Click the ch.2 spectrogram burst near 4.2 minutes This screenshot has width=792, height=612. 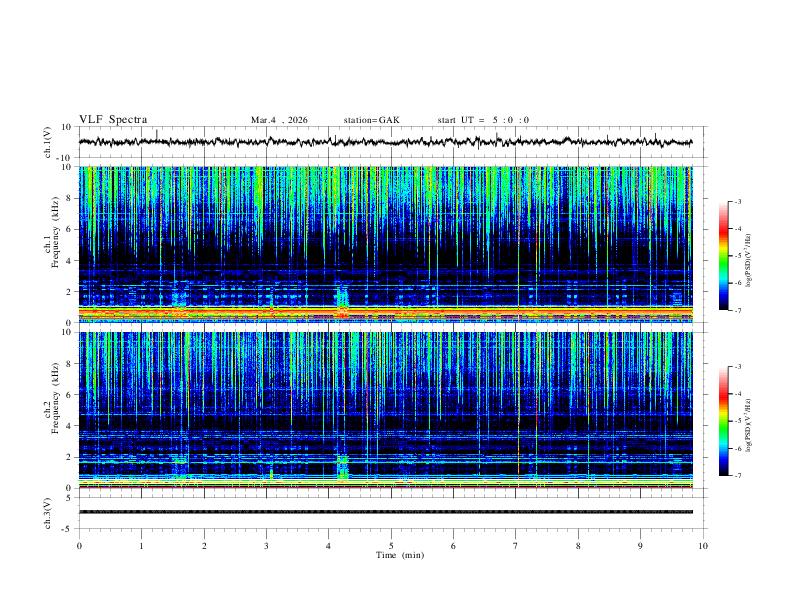point(342,467)
